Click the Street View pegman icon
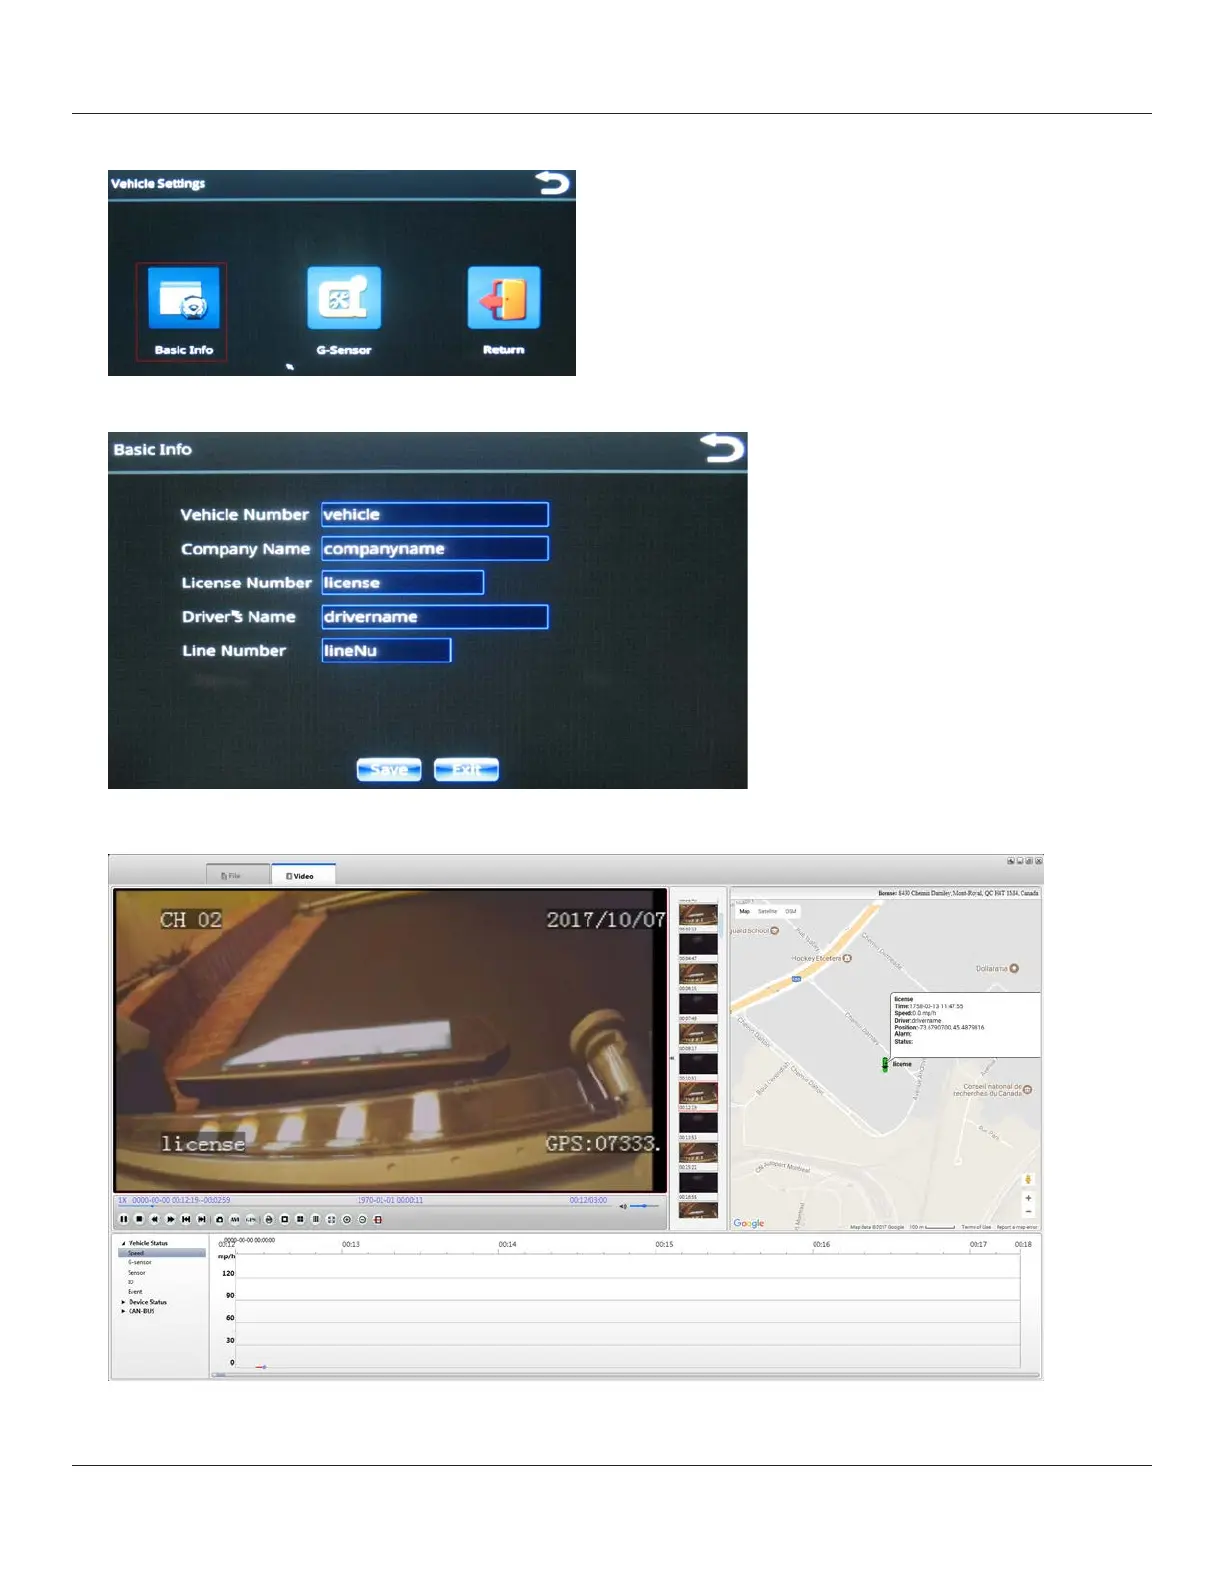This screenshot has height=1584, width=1224. click(1028, 1180)
